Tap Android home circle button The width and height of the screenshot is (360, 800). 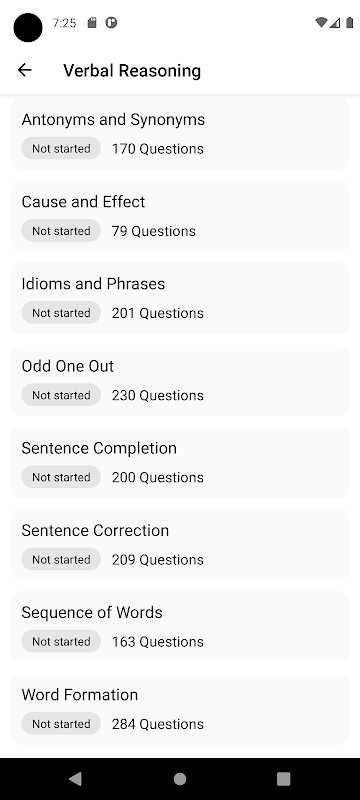pyautogui.click(x=180, y=779)
